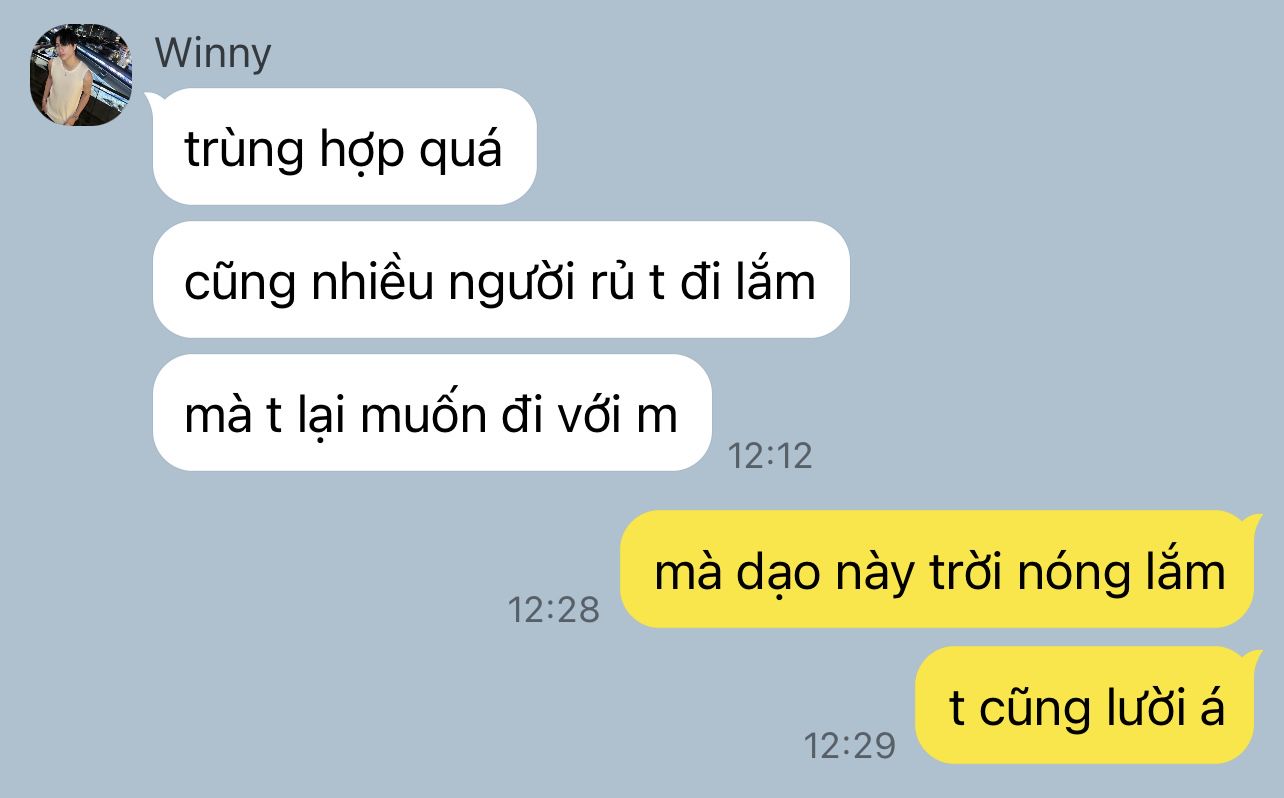The height and width of the screenshot is (798, 1284).
Task: Select the "cũng nhiều người rủ t đi lắm" message
Action: [x=501, y=279]
